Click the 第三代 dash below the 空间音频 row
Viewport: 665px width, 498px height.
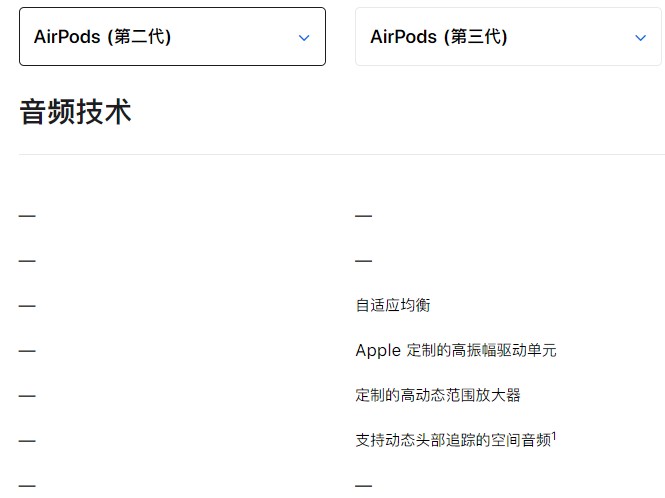[x=363, y=486]
